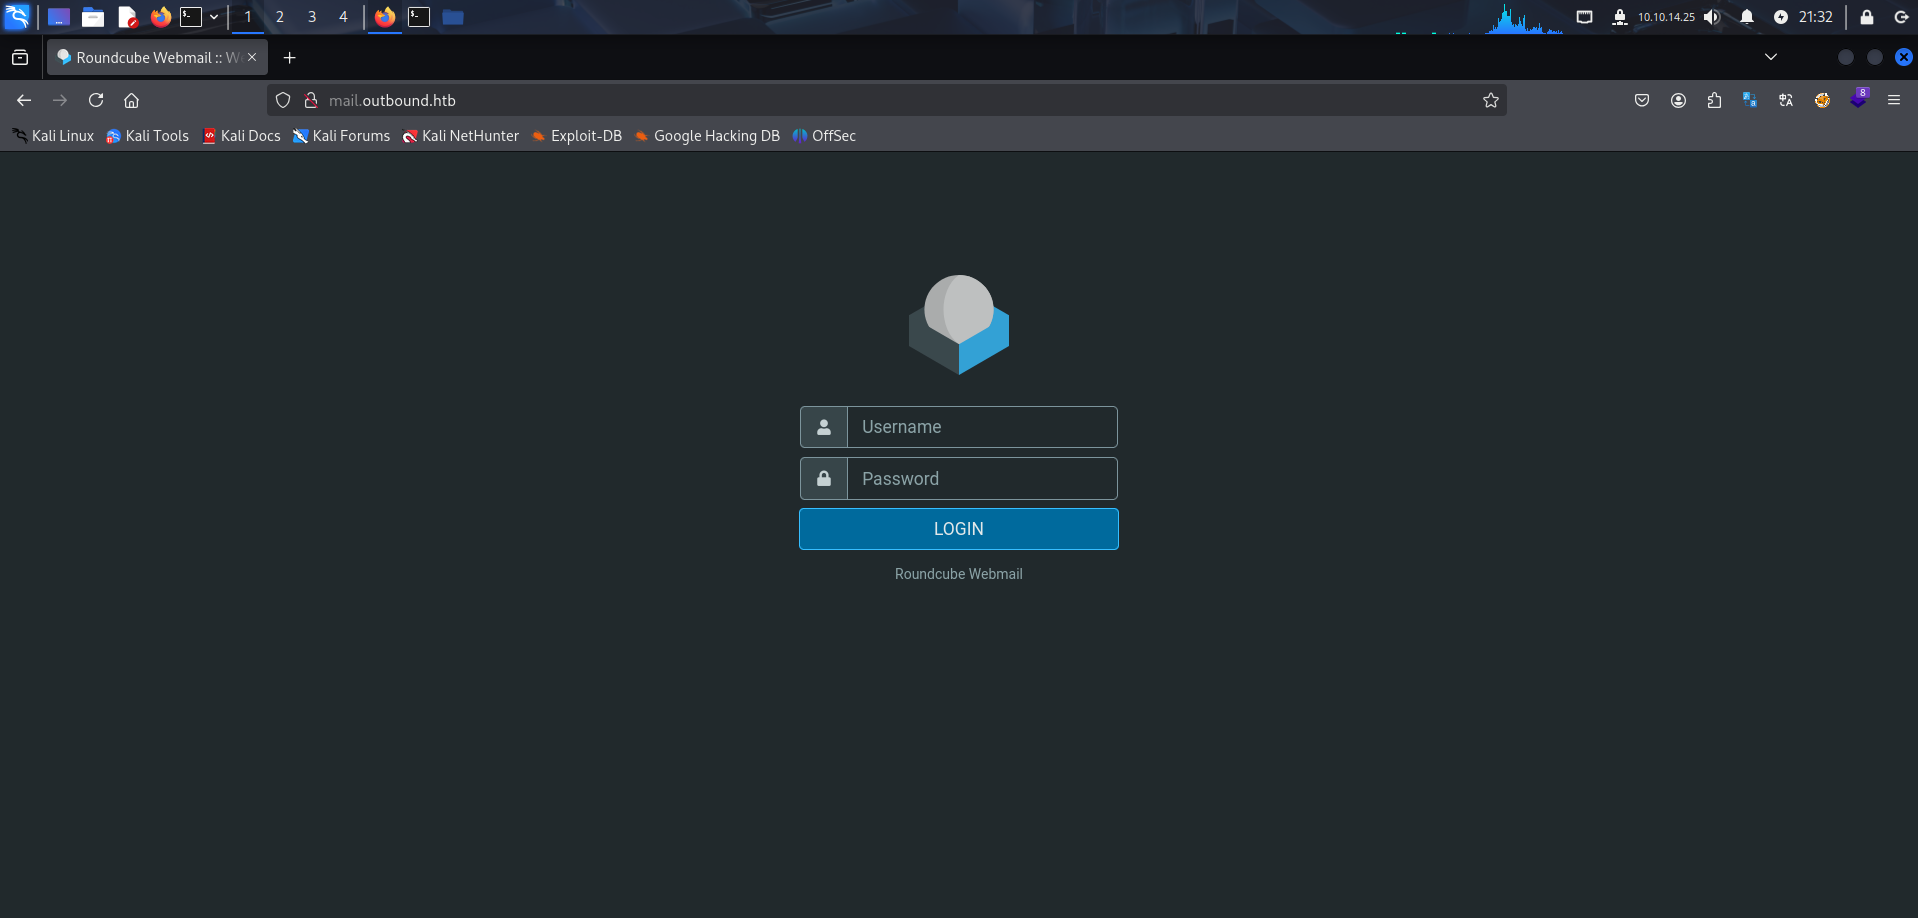Viewport: 1918px width, 918px height.
Task: Open the Google Hacking DB bookmark
Action: click(707, 136)
